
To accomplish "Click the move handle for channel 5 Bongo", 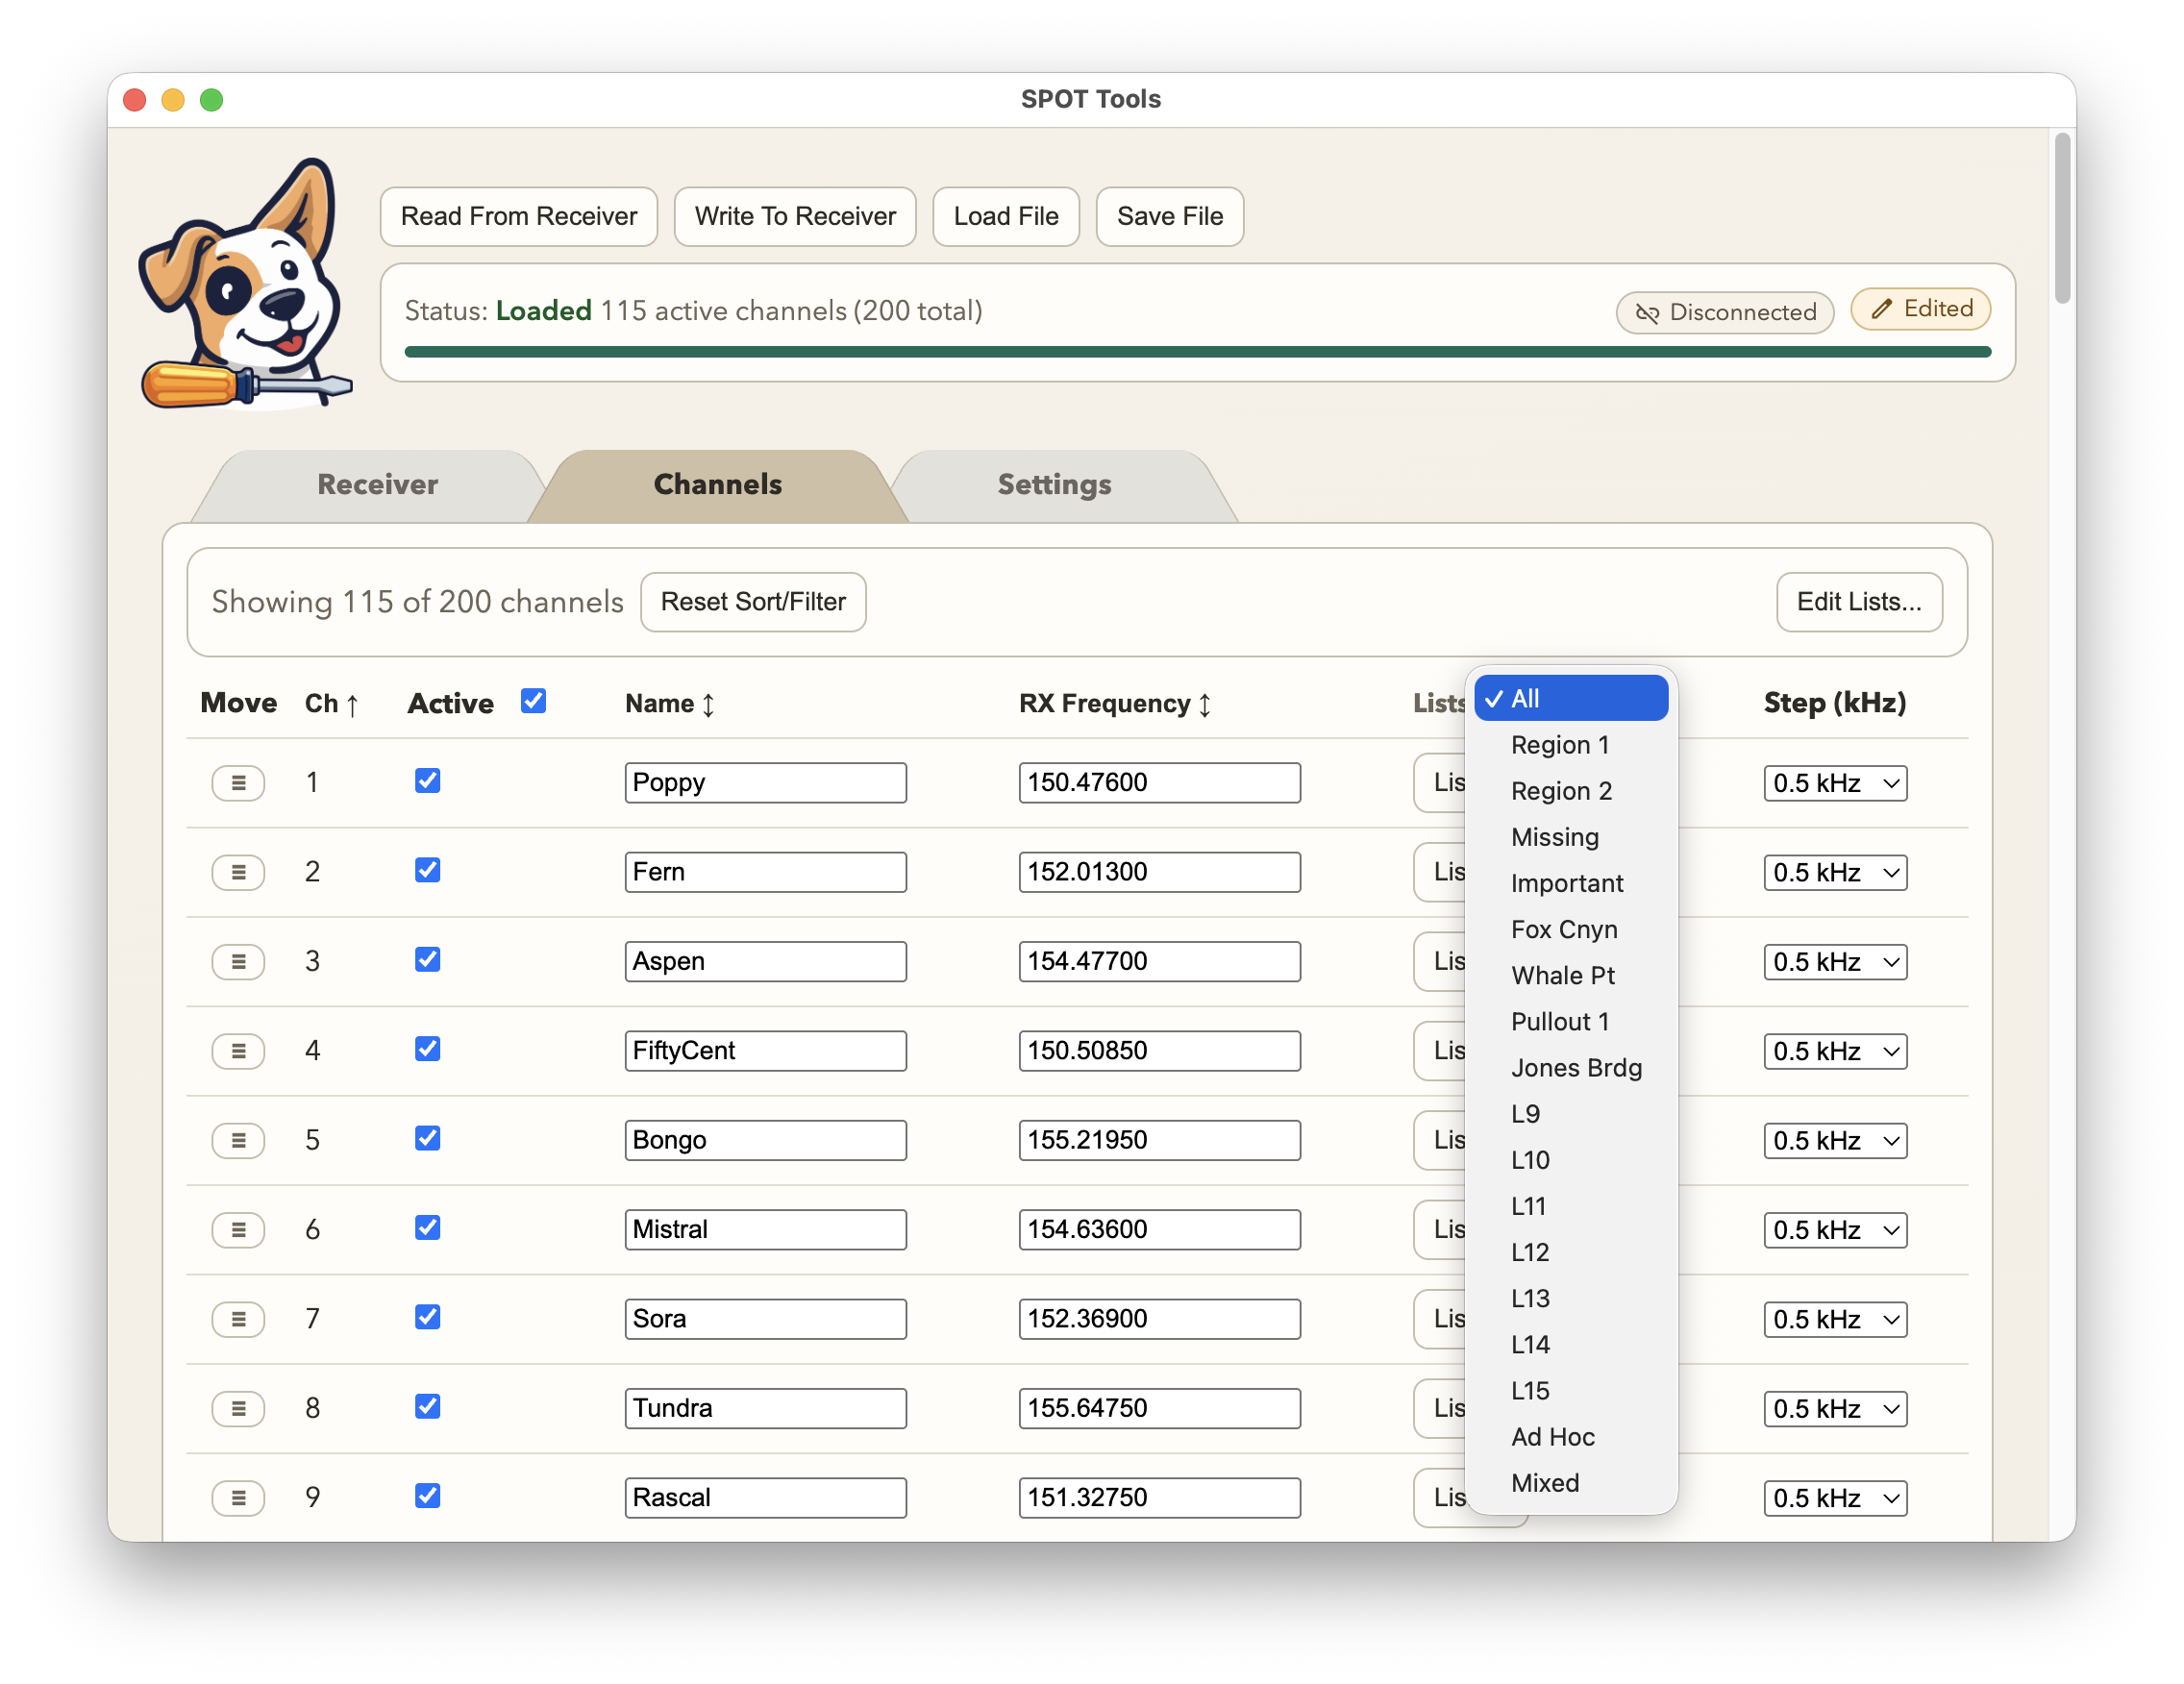I will [238, 1140].
